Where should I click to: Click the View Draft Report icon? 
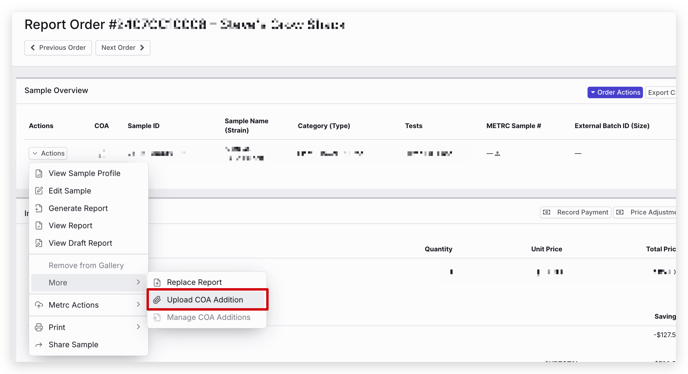(x=39, y=243)
